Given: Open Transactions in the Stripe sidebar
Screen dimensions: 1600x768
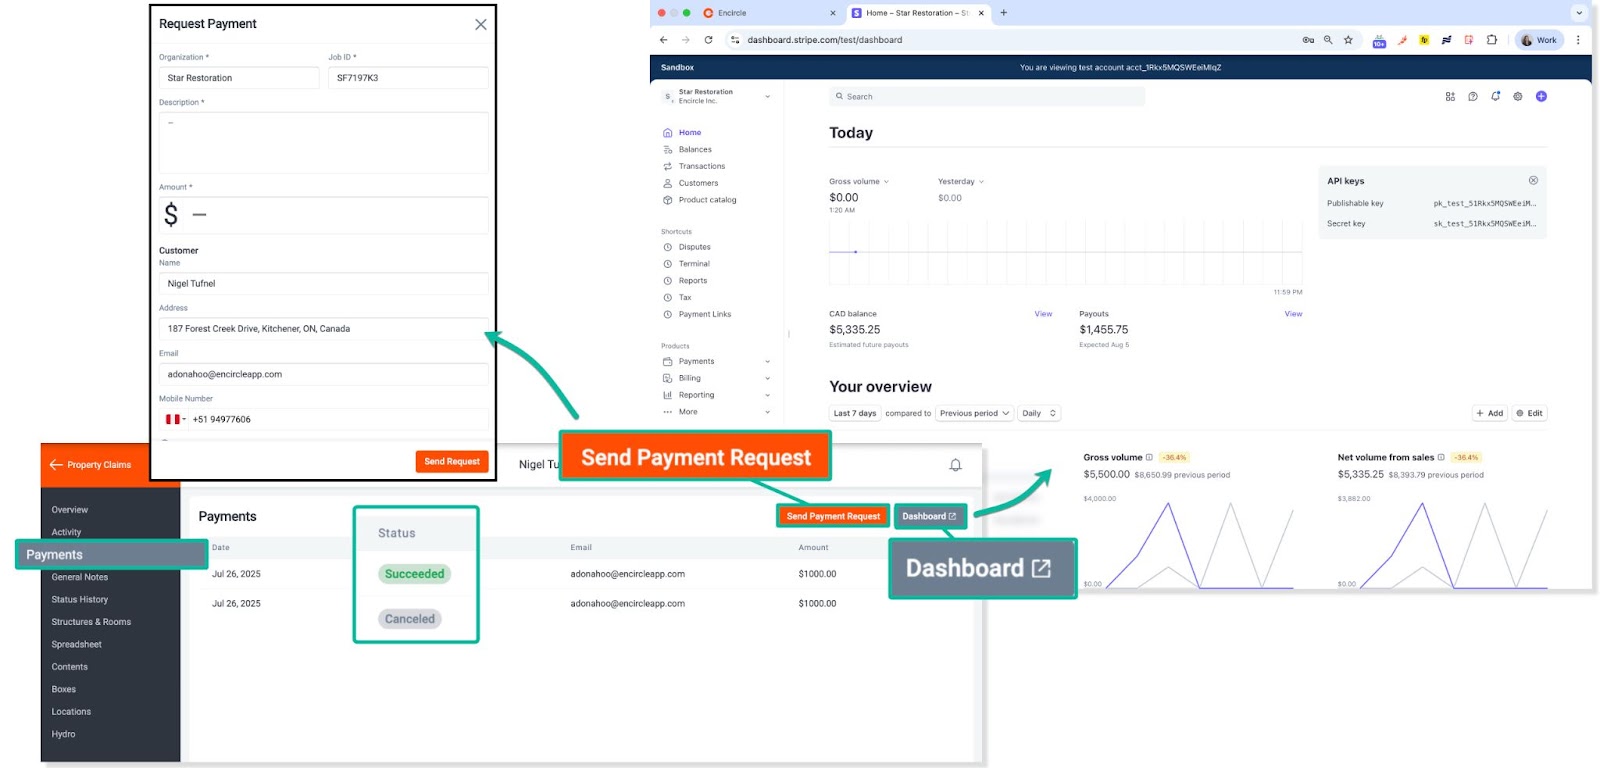Looking at the screenshot, I should coord(701,167).
